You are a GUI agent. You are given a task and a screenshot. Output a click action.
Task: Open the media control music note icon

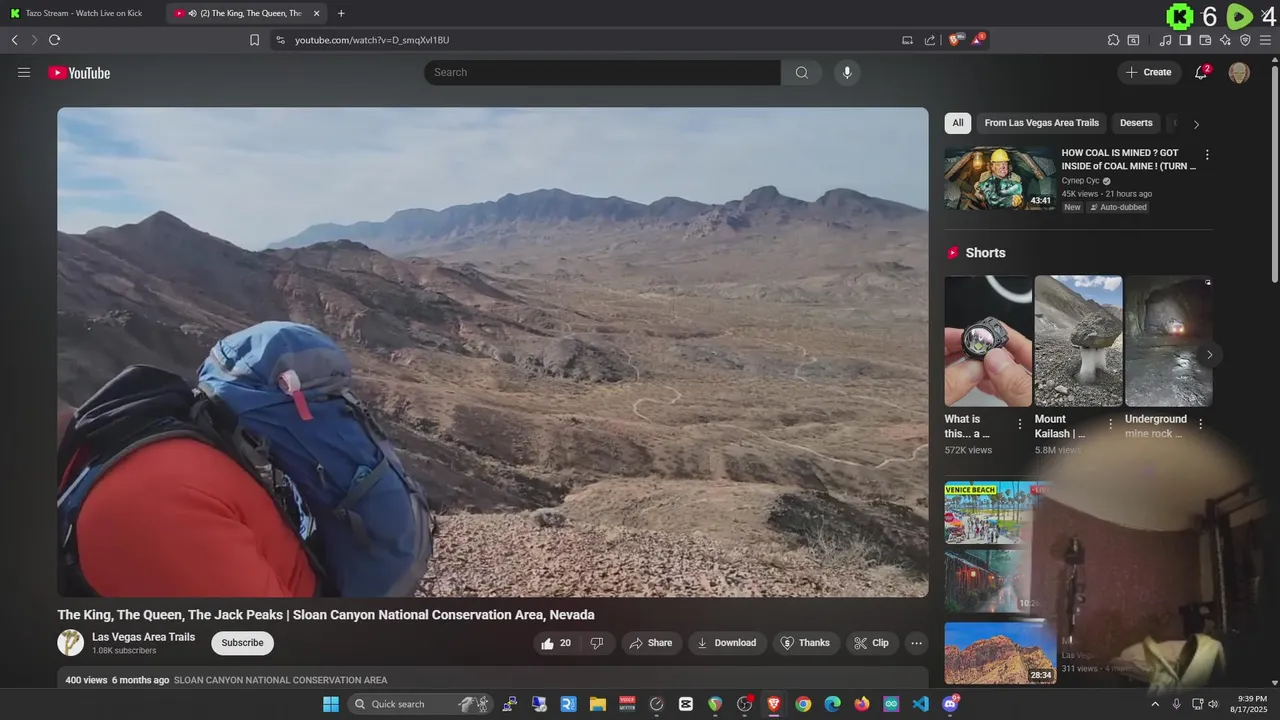pyautogui.click(x=1165, y=40)
